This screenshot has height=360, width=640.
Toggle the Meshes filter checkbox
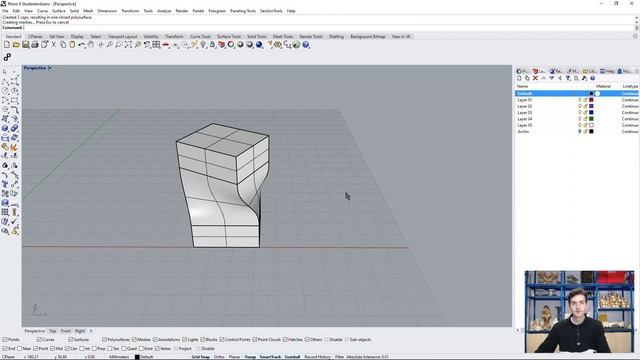[134, 340]
